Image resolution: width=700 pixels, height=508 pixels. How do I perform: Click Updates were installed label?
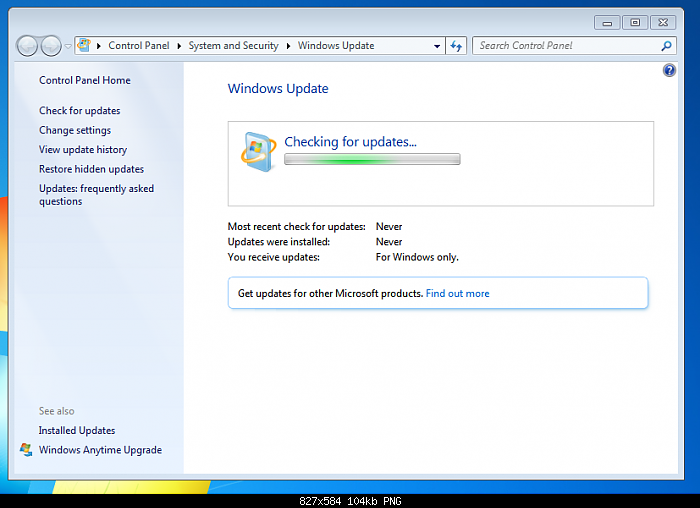coord(279,242)
